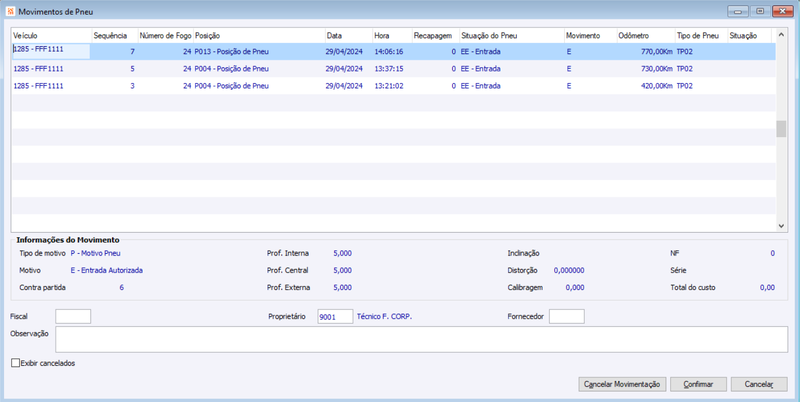
Task: Click the app icon in the title bar
Action: (x=11, y=11)
